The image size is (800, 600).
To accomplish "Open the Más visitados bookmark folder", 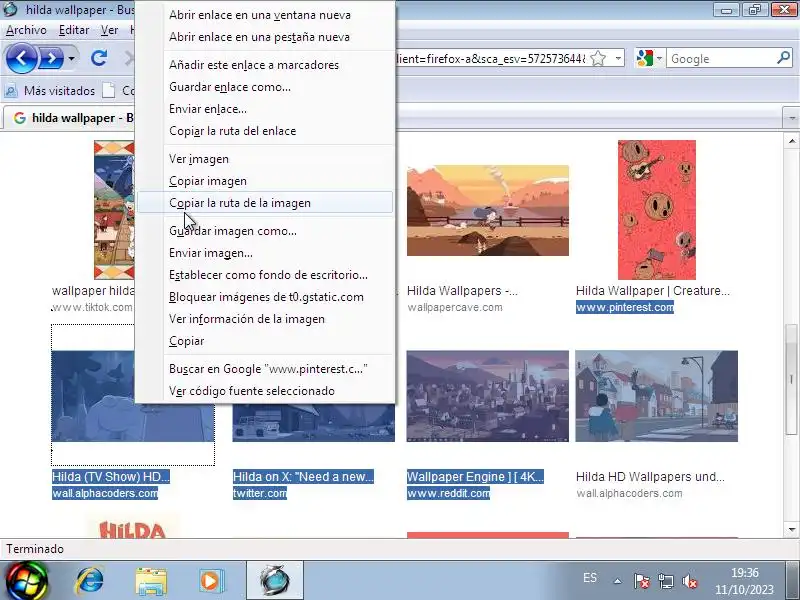I will click(50, 91).
